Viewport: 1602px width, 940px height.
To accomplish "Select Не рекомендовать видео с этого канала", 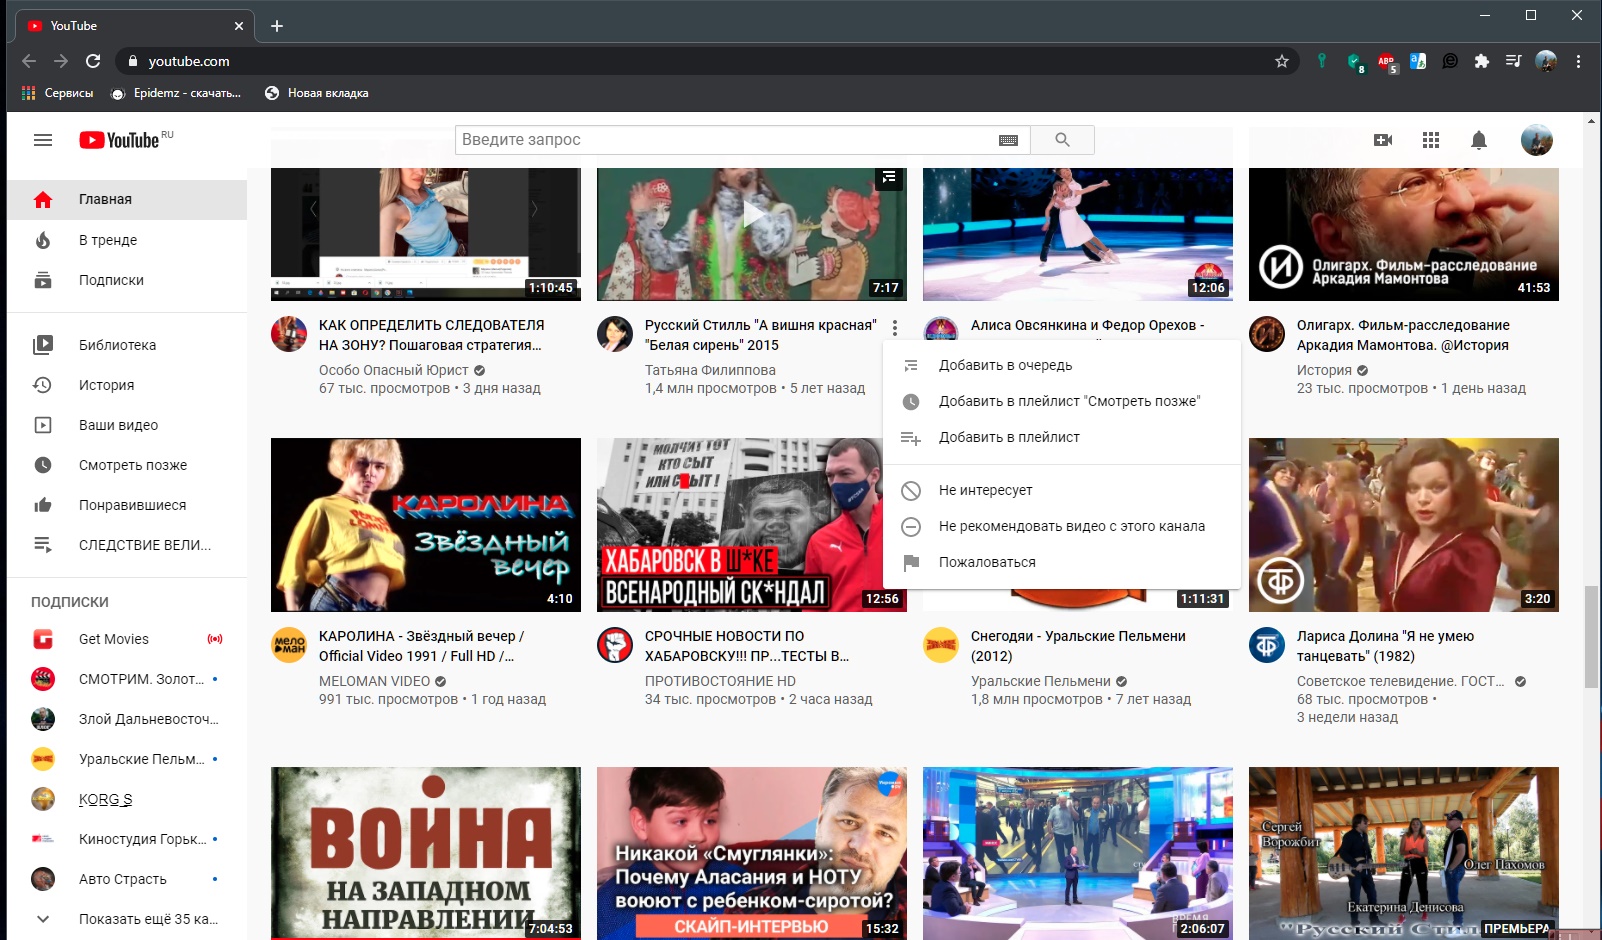I will (x=1062, y=527).
